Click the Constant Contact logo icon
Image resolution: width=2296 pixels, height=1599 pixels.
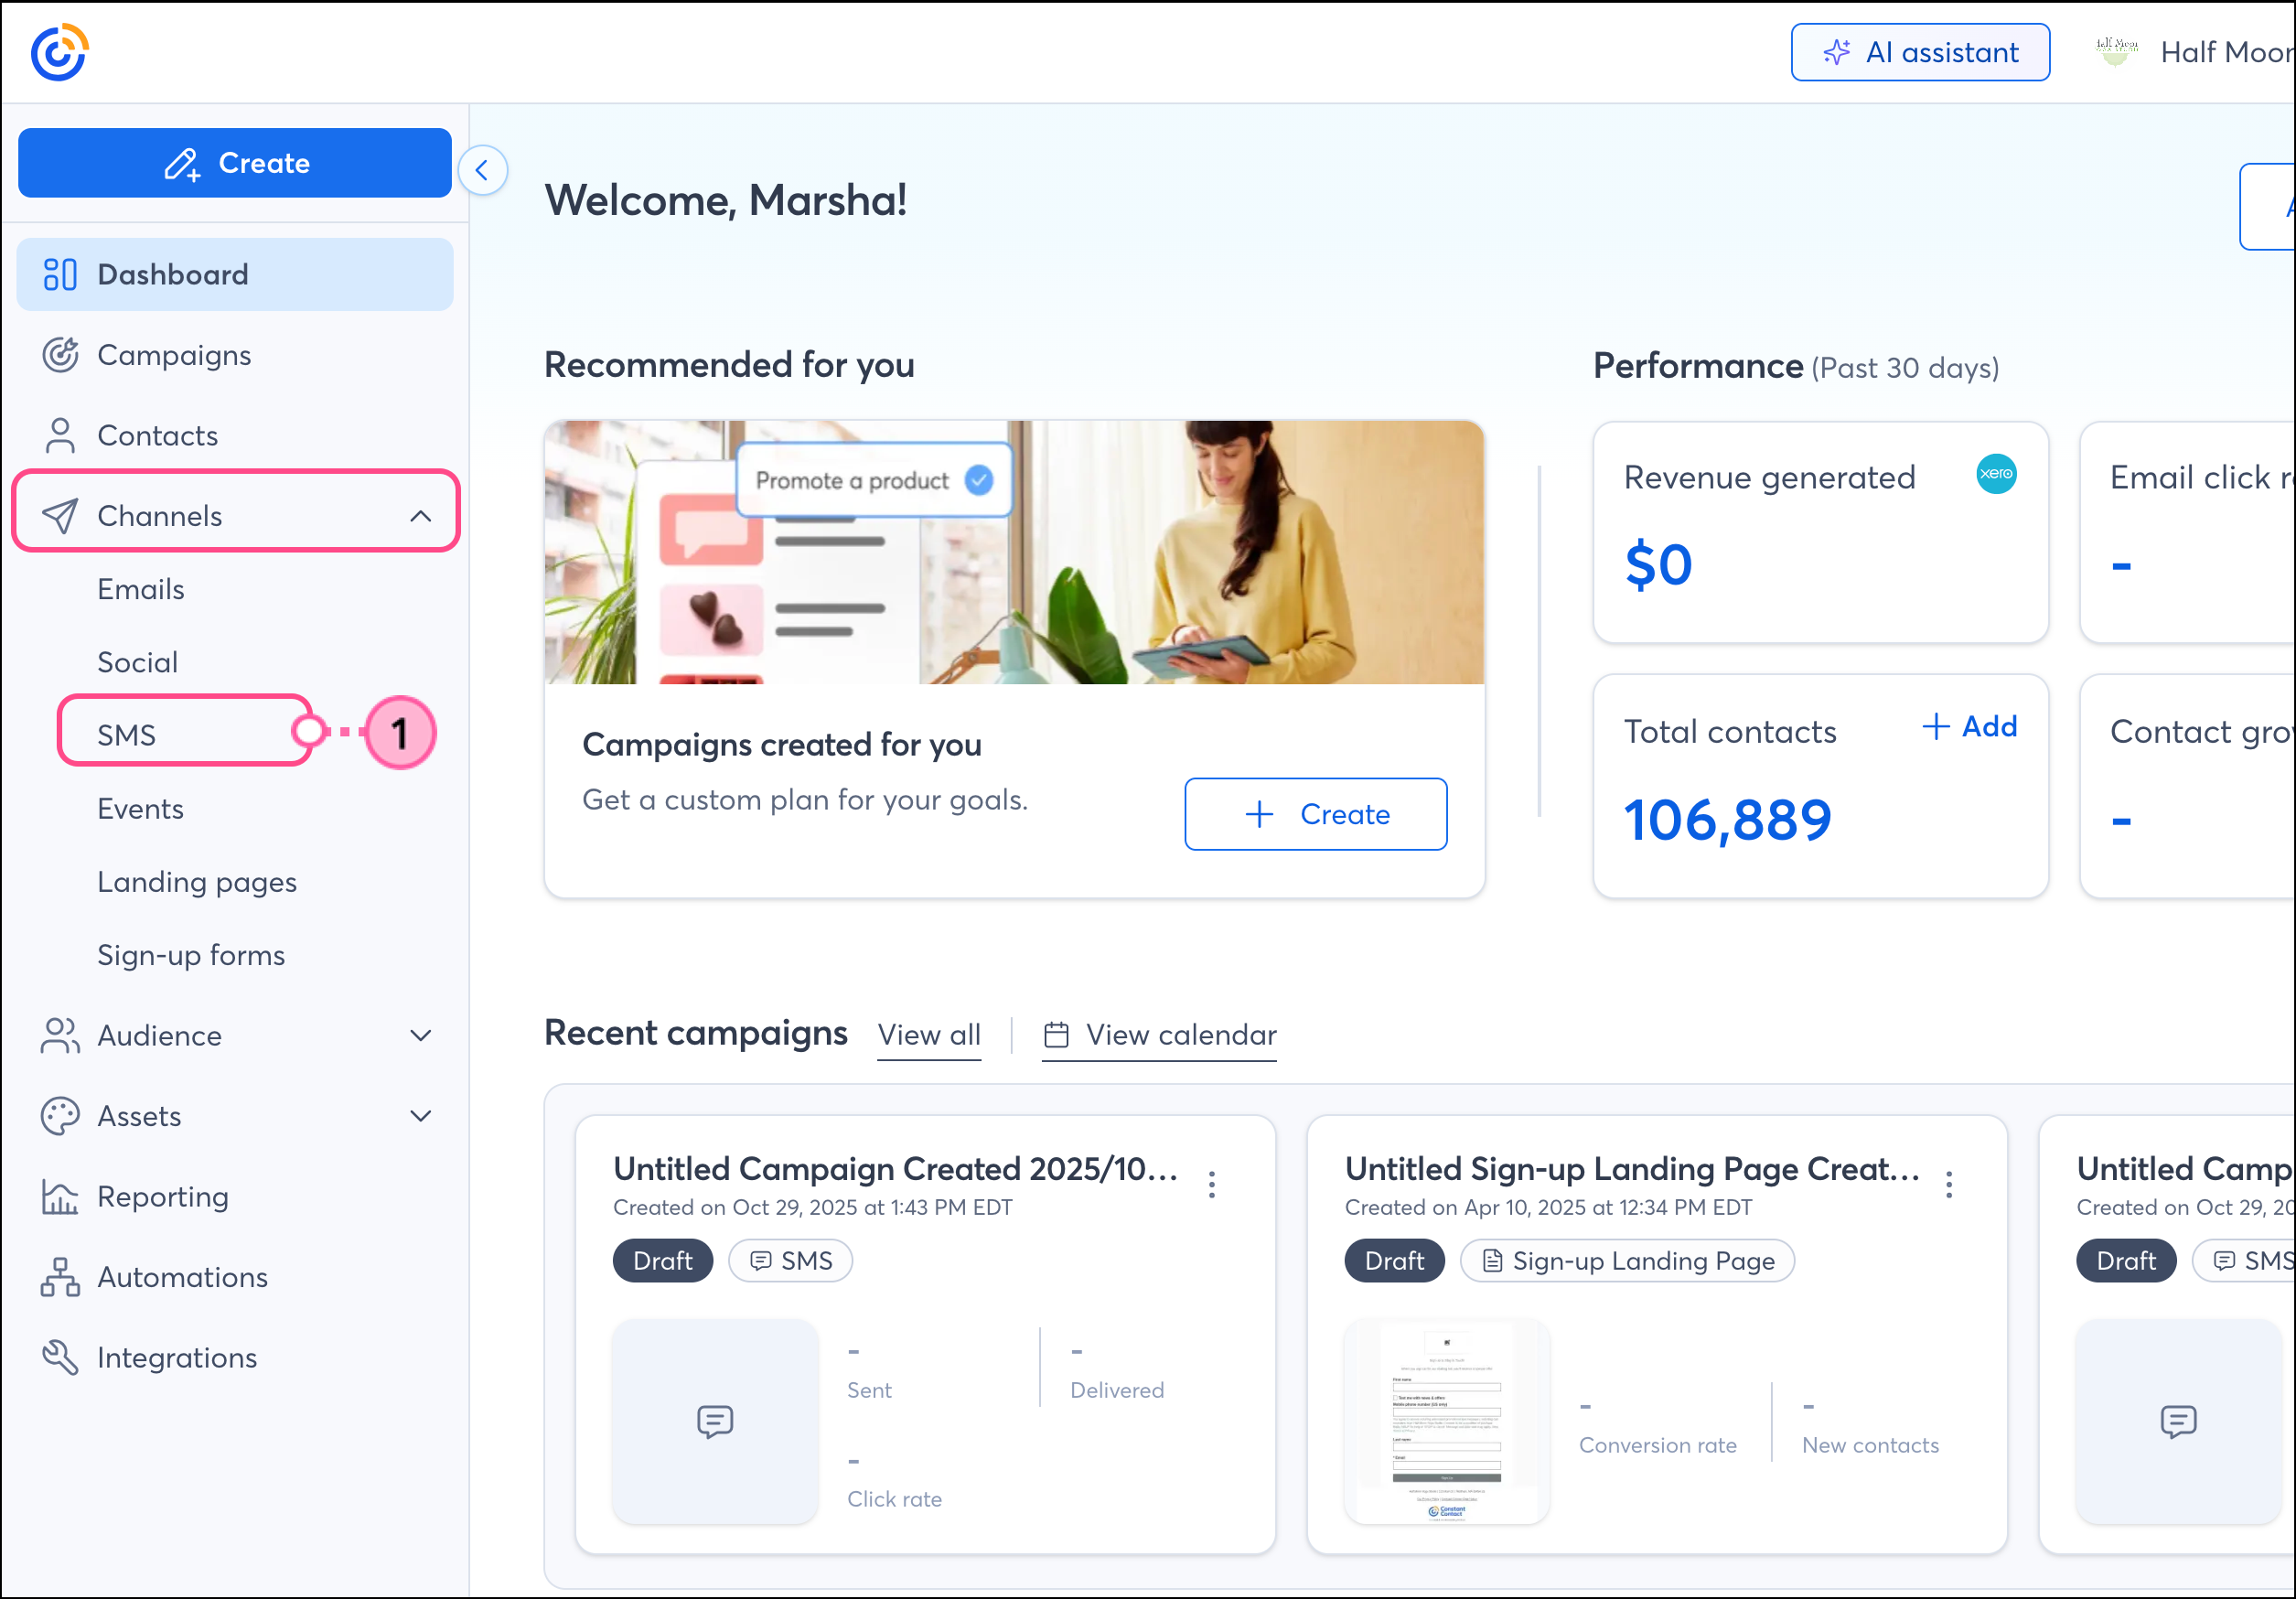pos(59,52)
